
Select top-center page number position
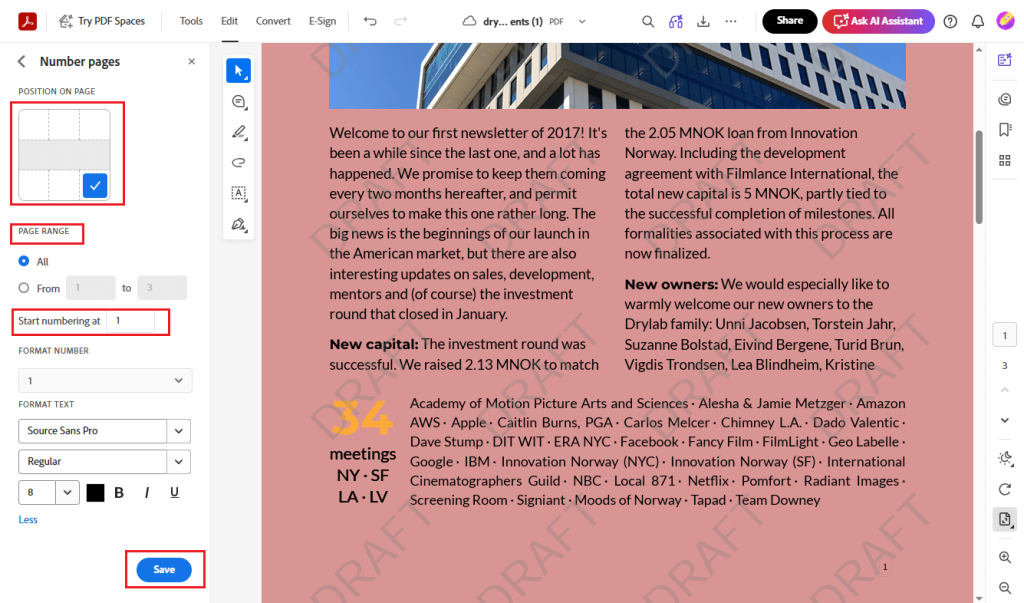coord(64,124)
